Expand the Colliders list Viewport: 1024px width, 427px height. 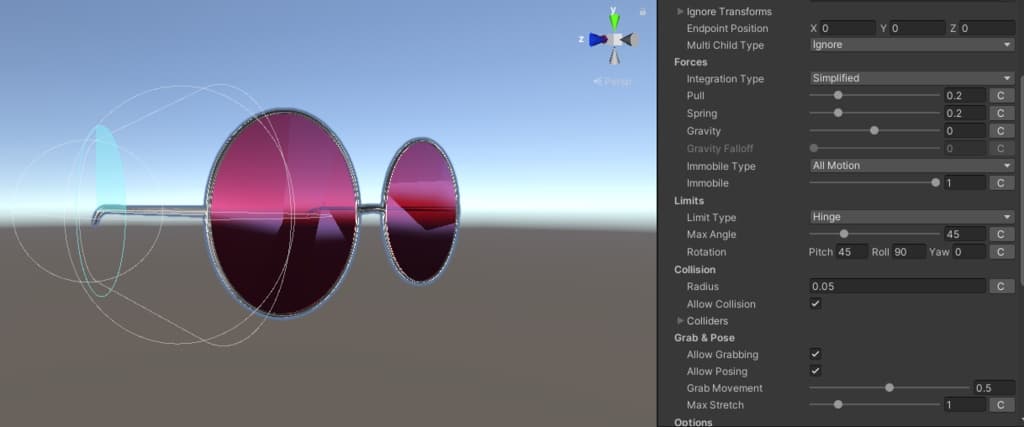(x=681, y=321)
